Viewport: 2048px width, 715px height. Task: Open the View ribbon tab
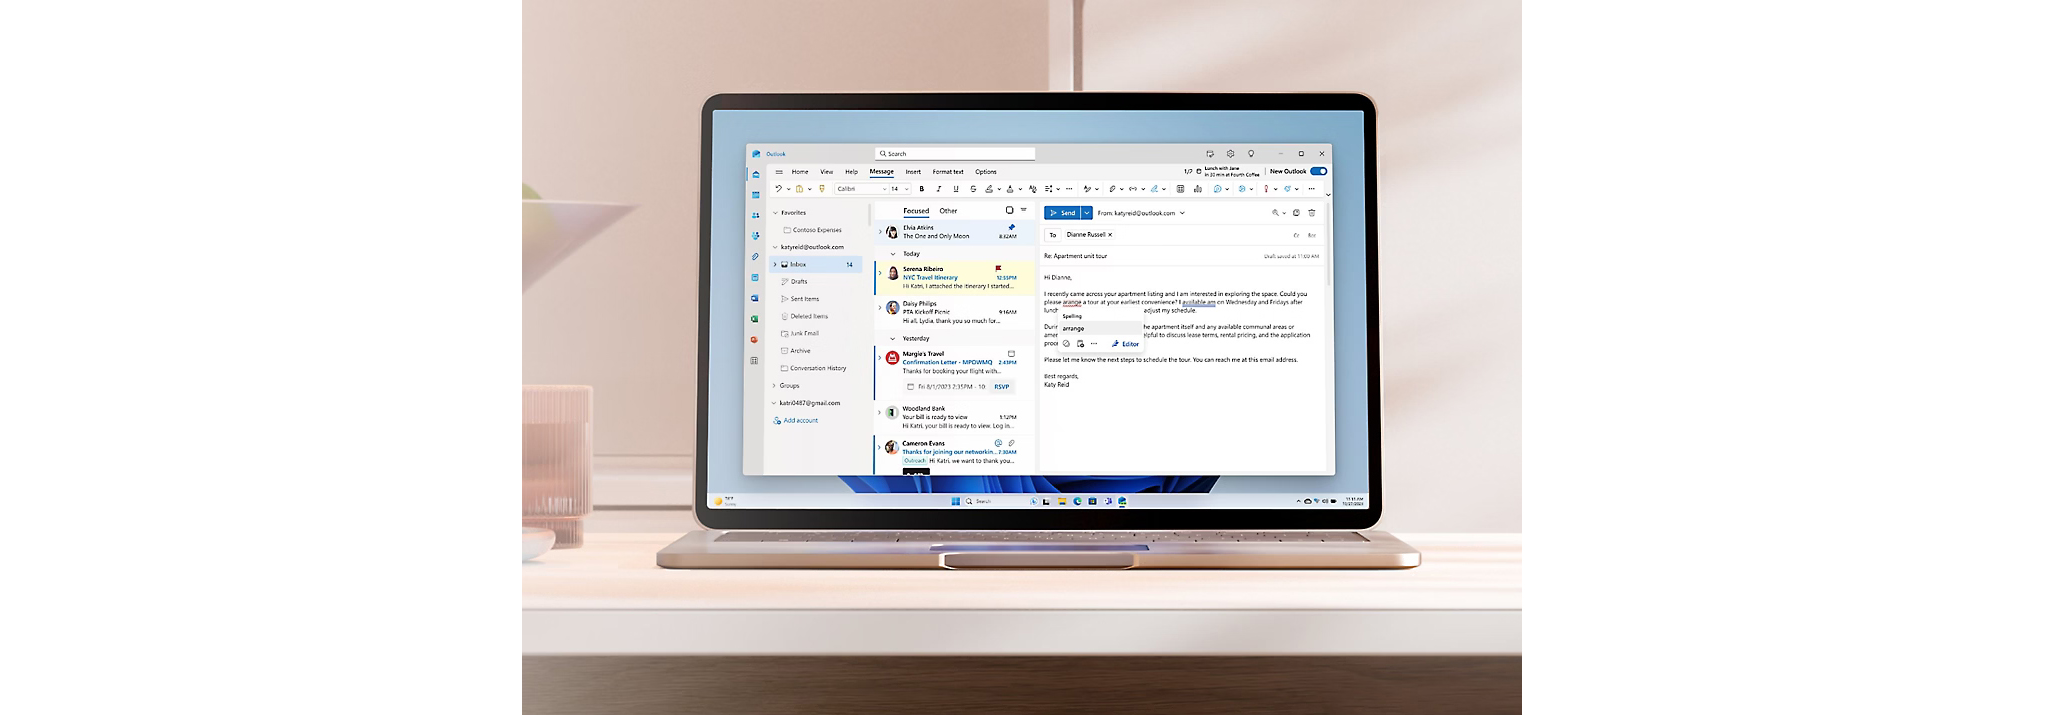(x=826, y=172)
